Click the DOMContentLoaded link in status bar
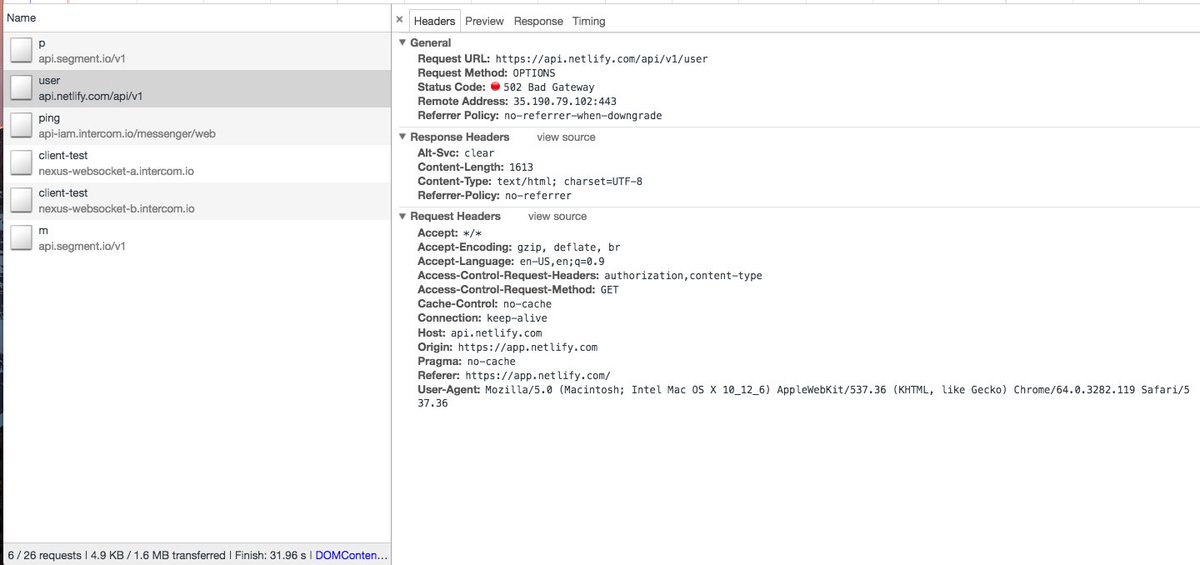The height and width of the screenshot is (565, 1200). [352, 555]
